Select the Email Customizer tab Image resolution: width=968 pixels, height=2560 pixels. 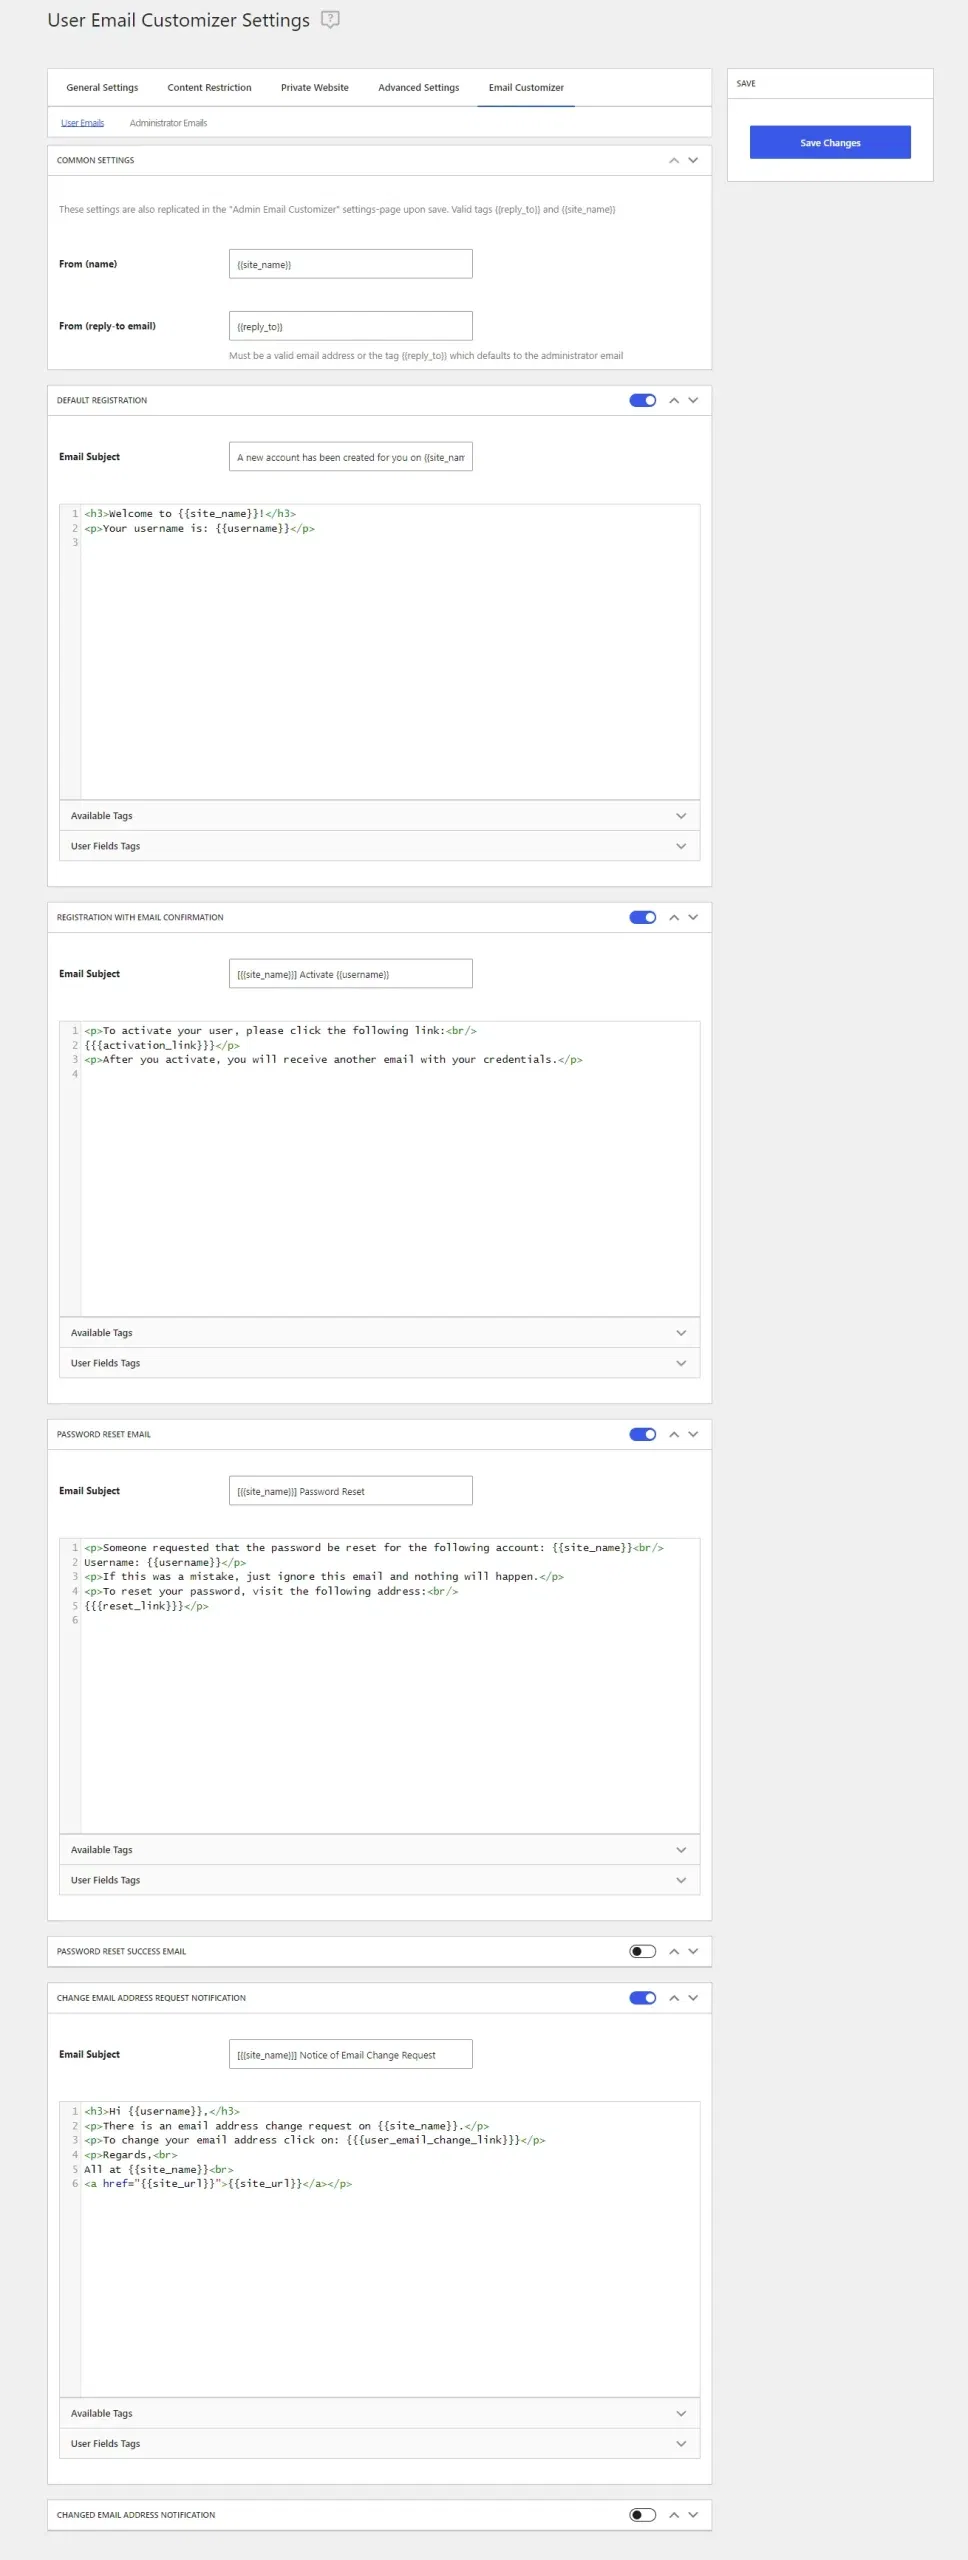pyautogui.click(x=526, y=88)
